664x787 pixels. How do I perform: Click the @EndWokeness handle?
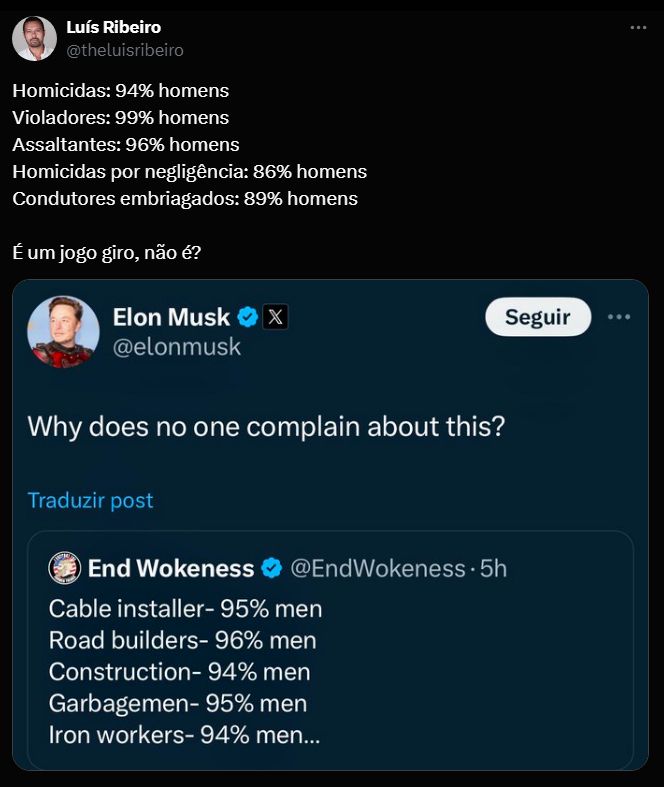click(x=378, y=569)
